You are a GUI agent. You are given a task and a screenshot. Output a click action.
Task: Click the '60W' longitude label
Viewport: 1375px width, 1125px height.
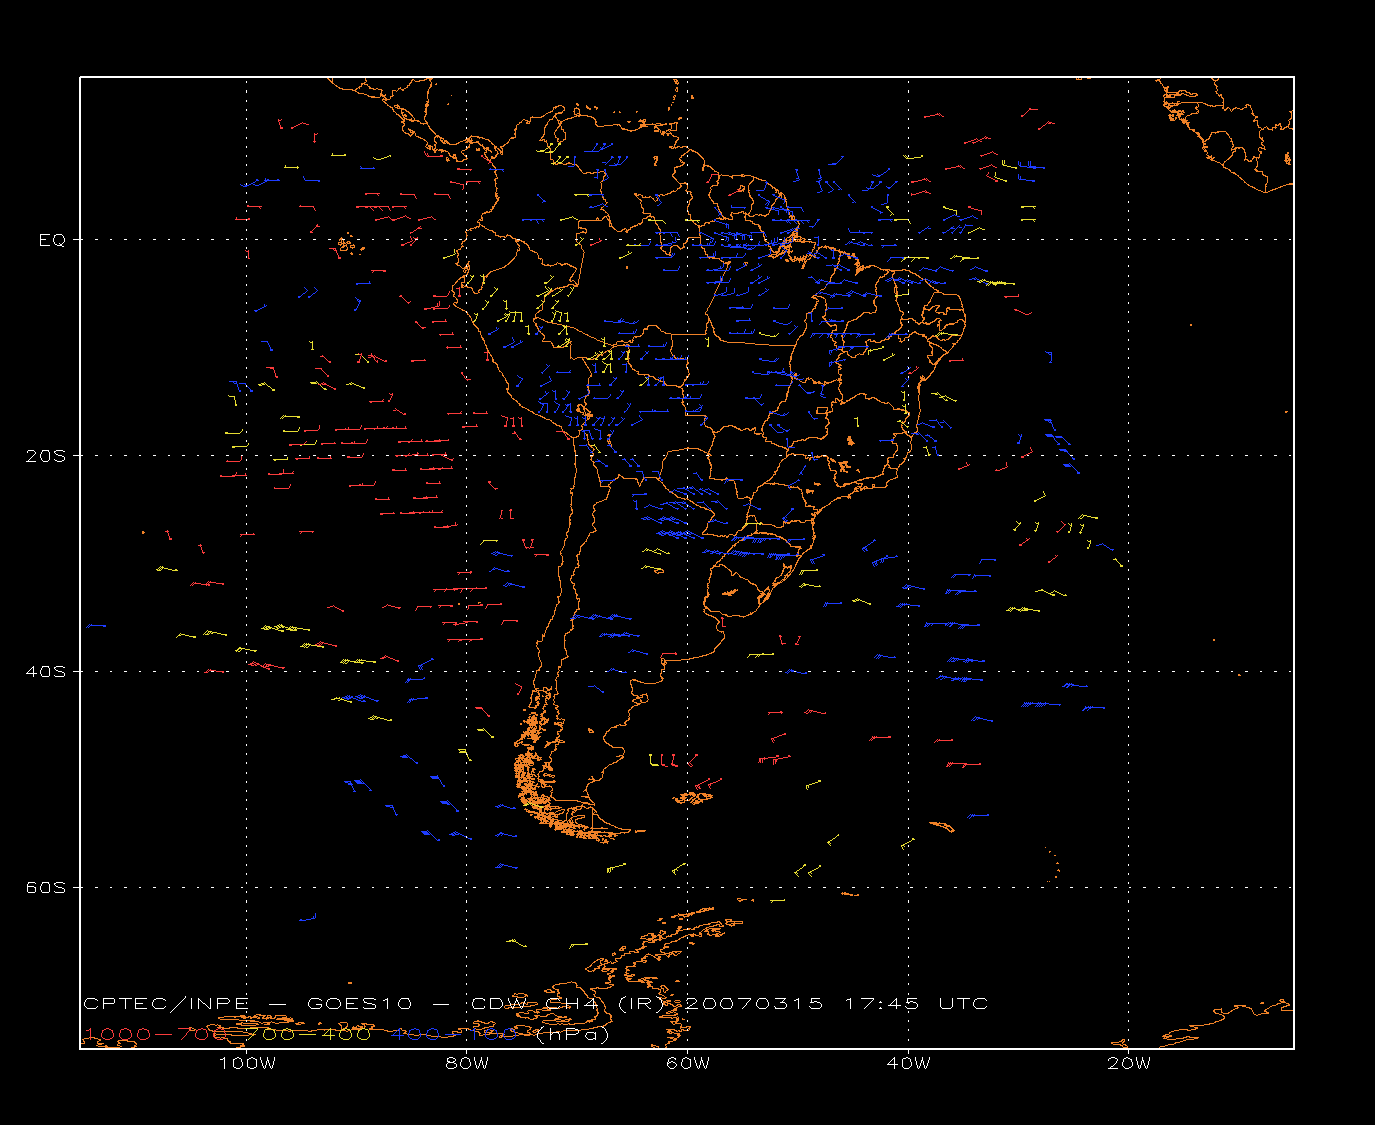click(x=688, y=1063)
